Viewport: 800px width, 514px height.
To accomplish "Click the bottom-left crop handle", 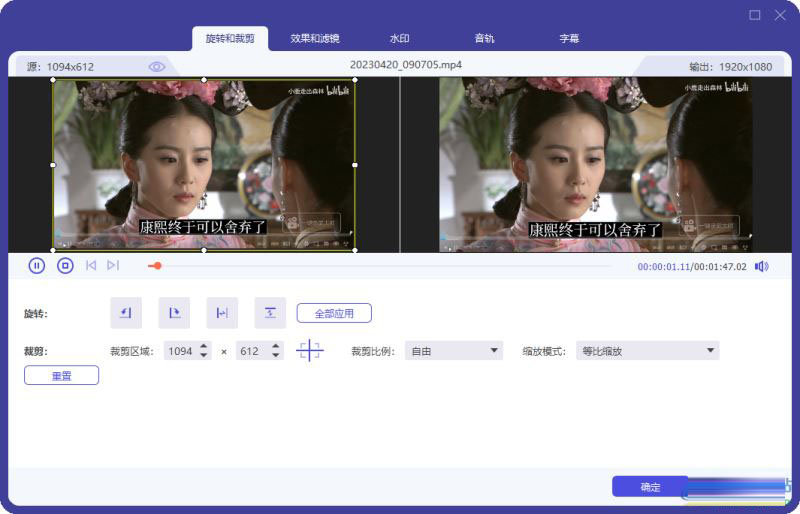I will (53, 250).
